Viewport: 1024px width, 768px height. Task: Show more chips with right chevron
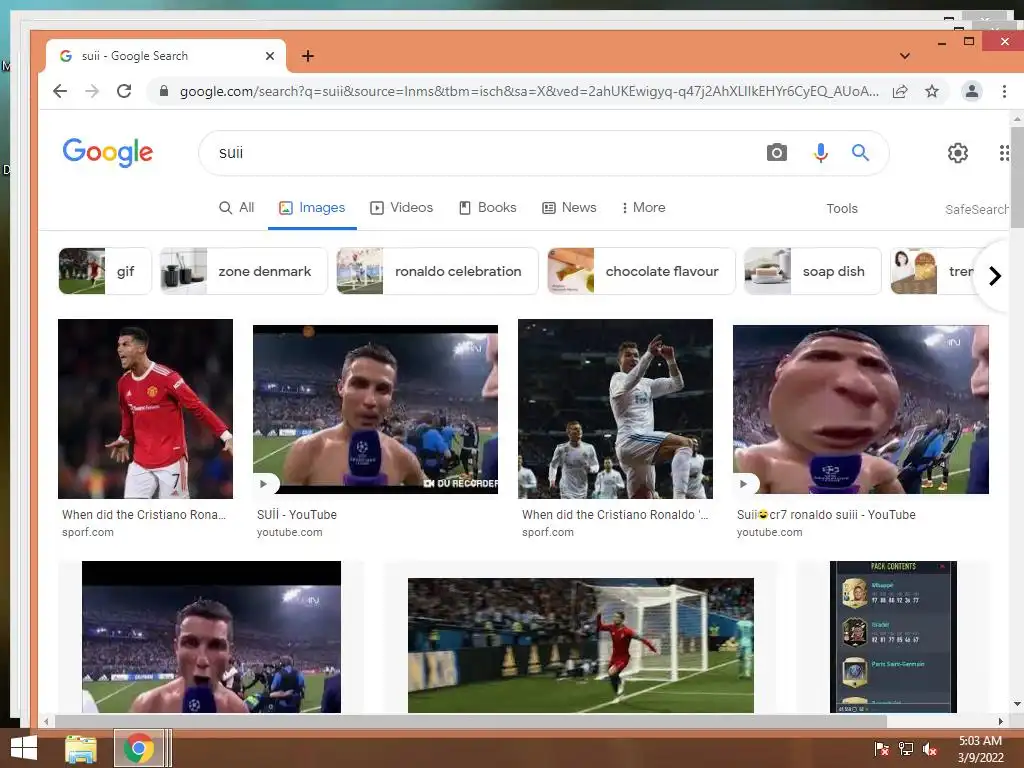995,276
